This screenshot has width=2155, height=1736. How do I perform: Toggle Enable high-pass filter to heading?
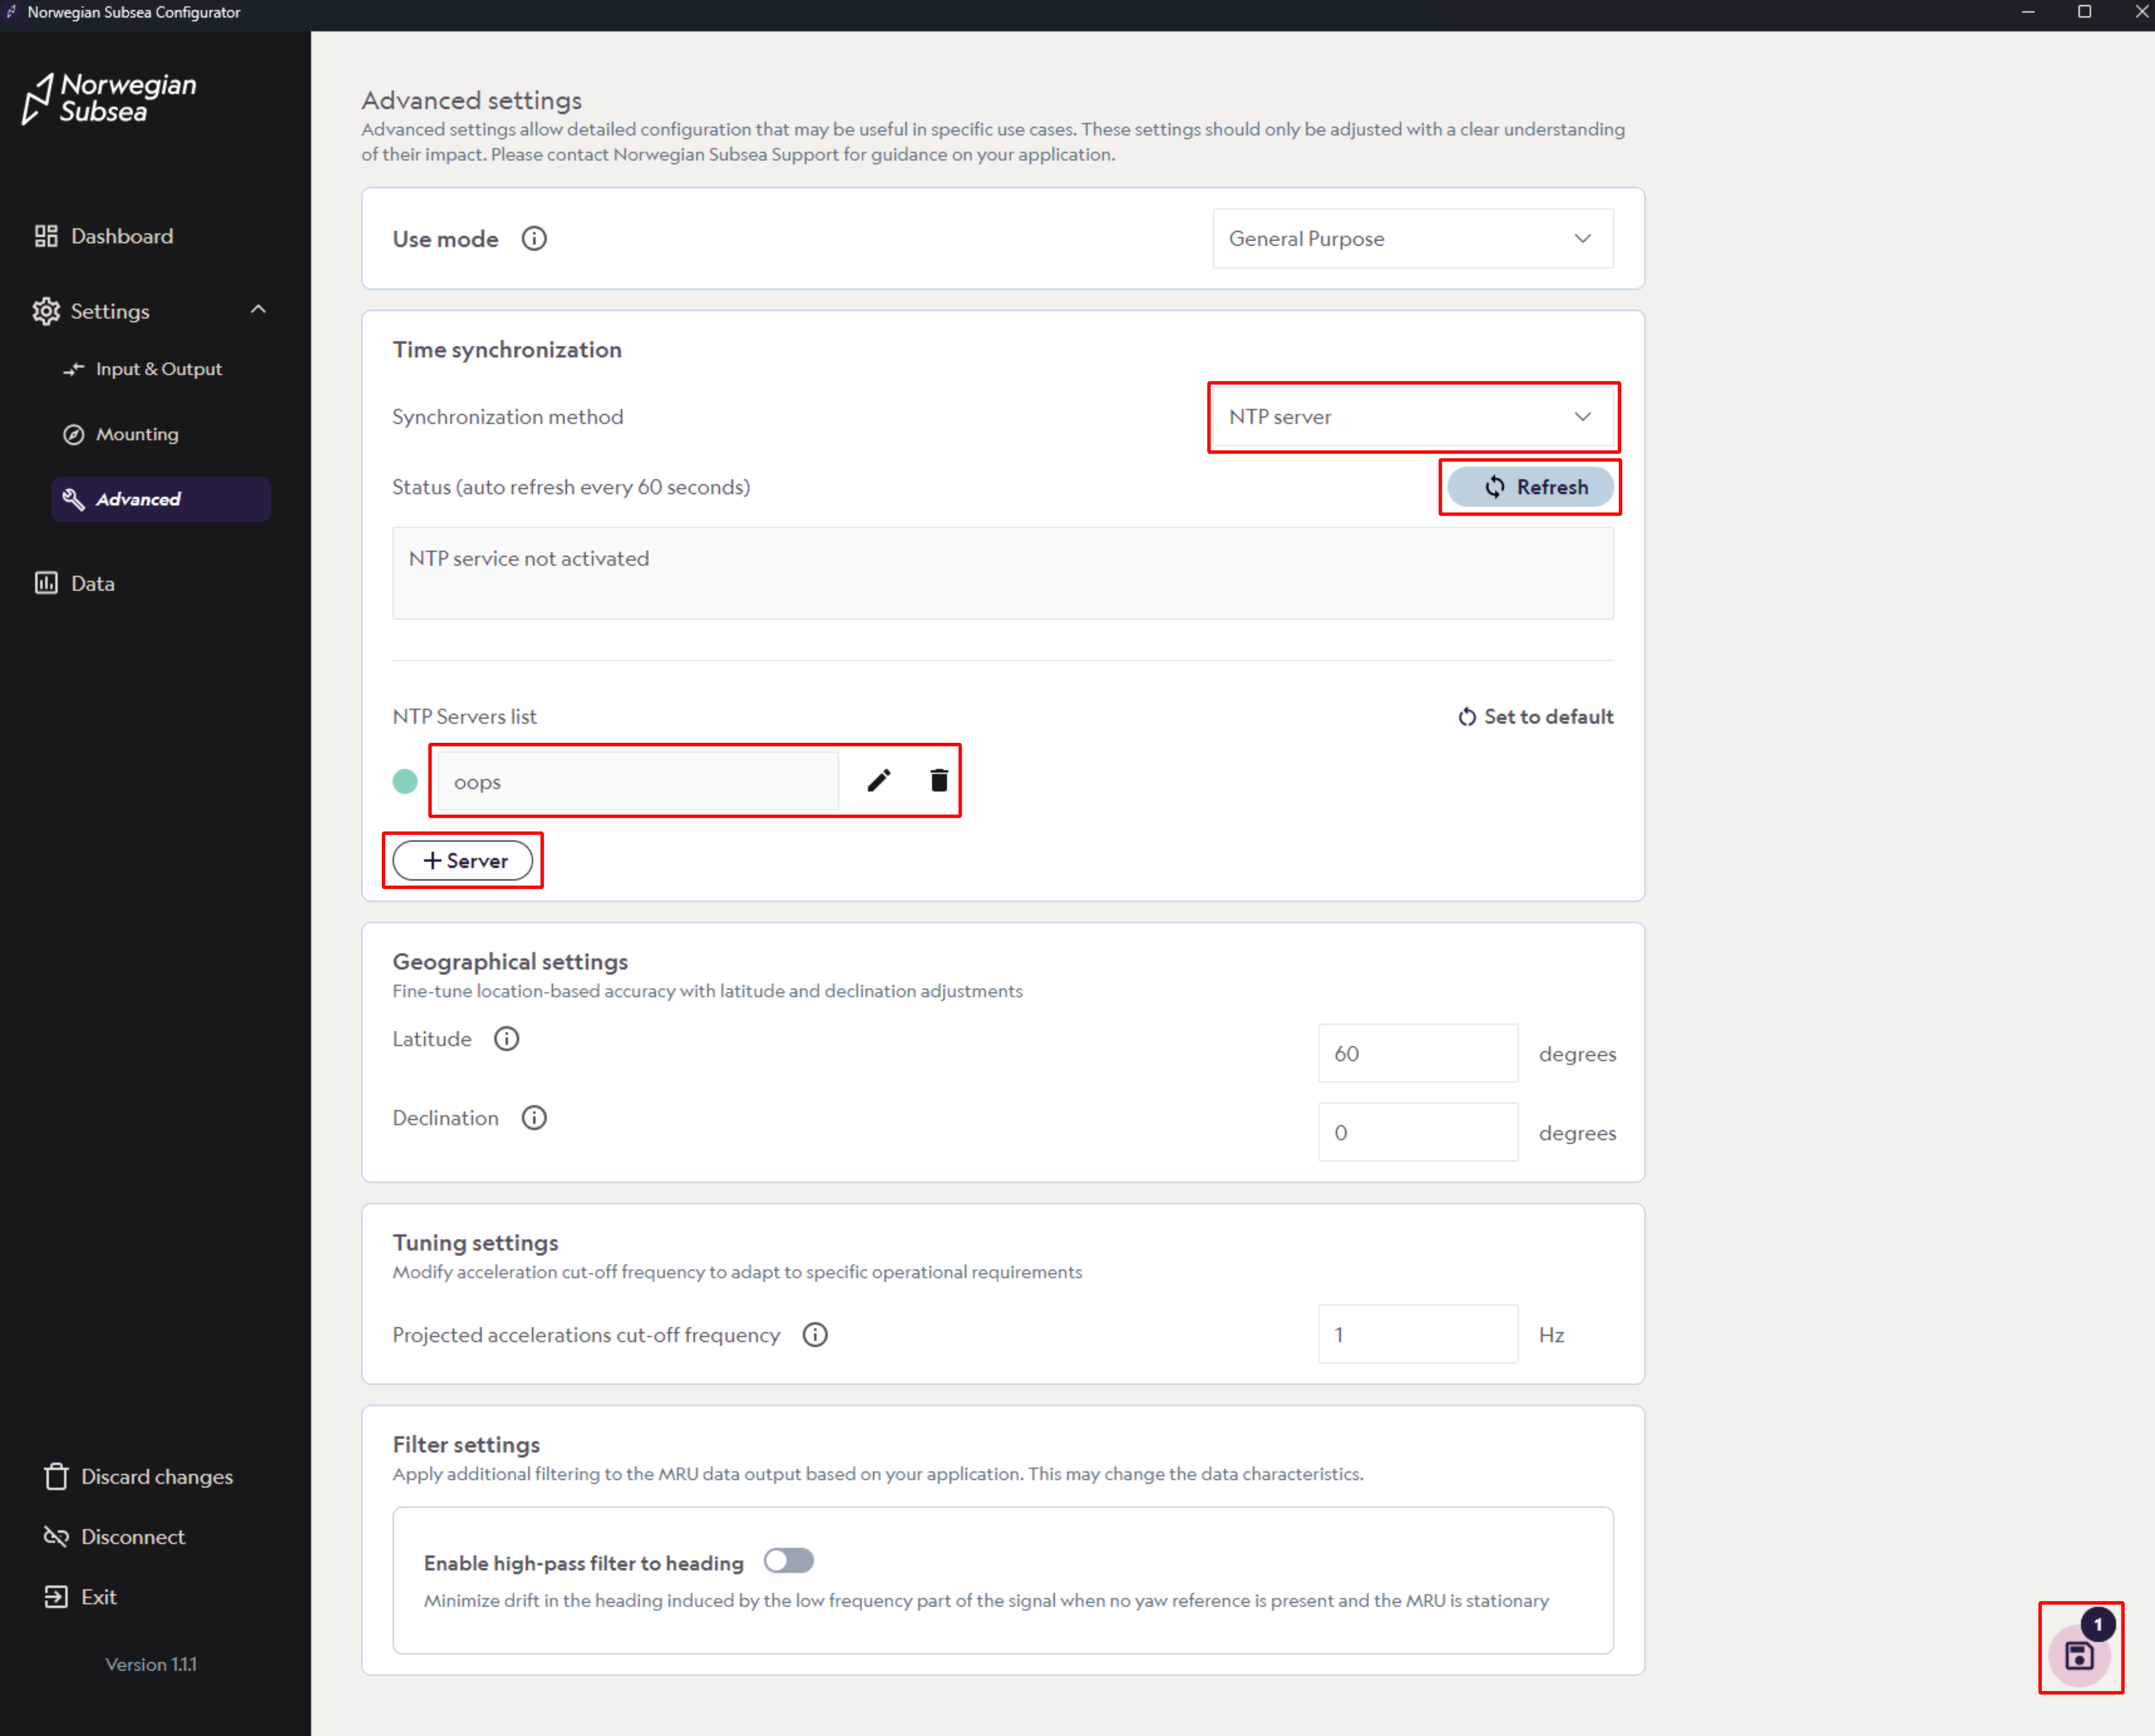(789, 1561)
